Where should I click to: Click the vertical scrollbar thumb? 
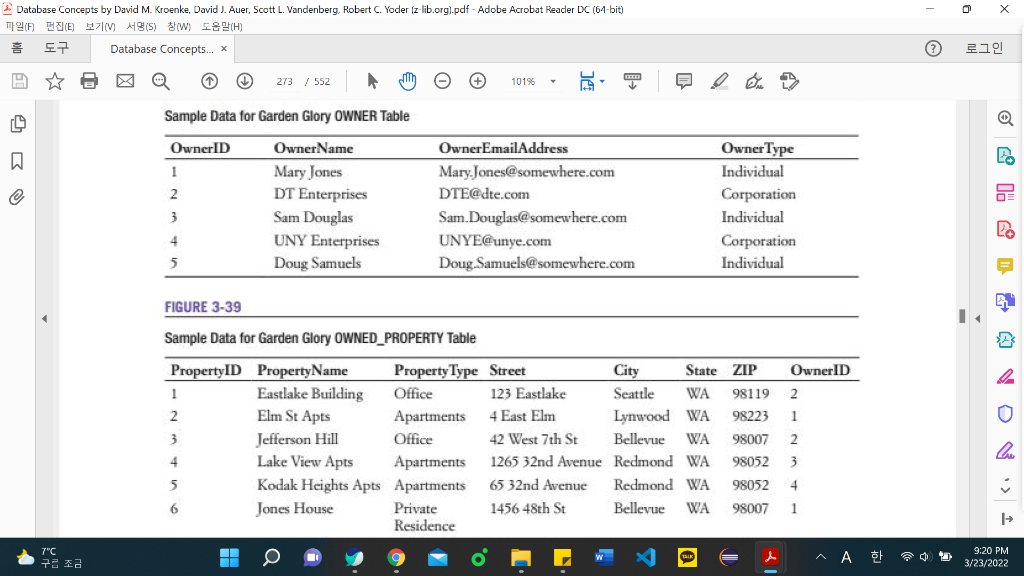click(962, 316)
